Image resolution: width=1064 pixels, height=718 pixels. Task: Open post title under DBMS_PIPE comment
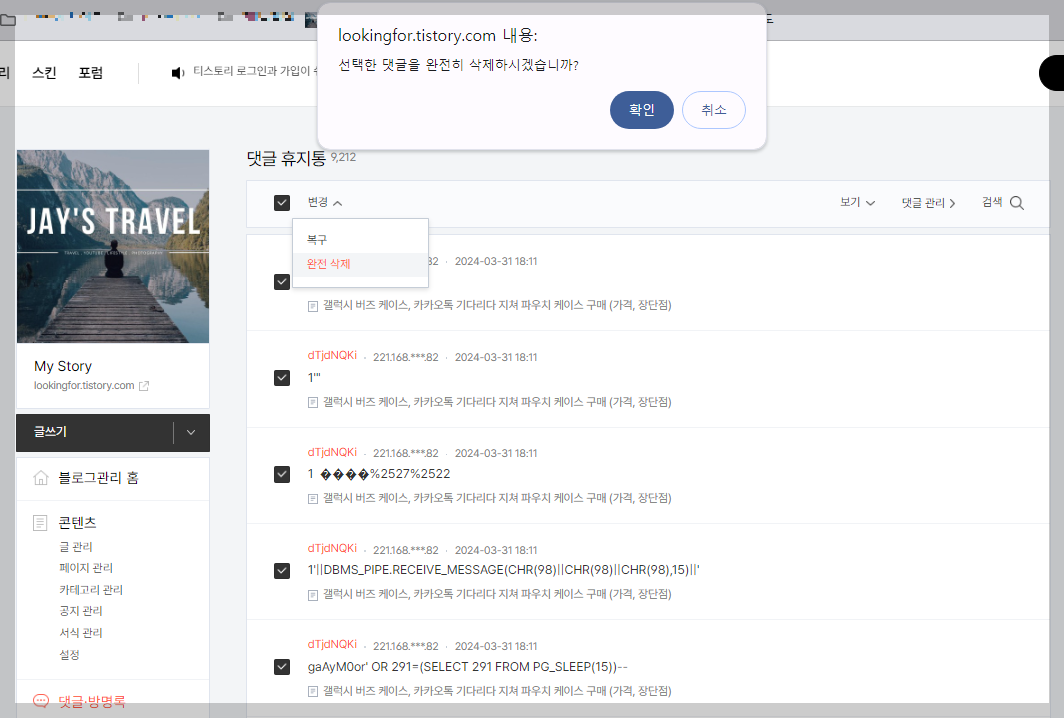497,594
